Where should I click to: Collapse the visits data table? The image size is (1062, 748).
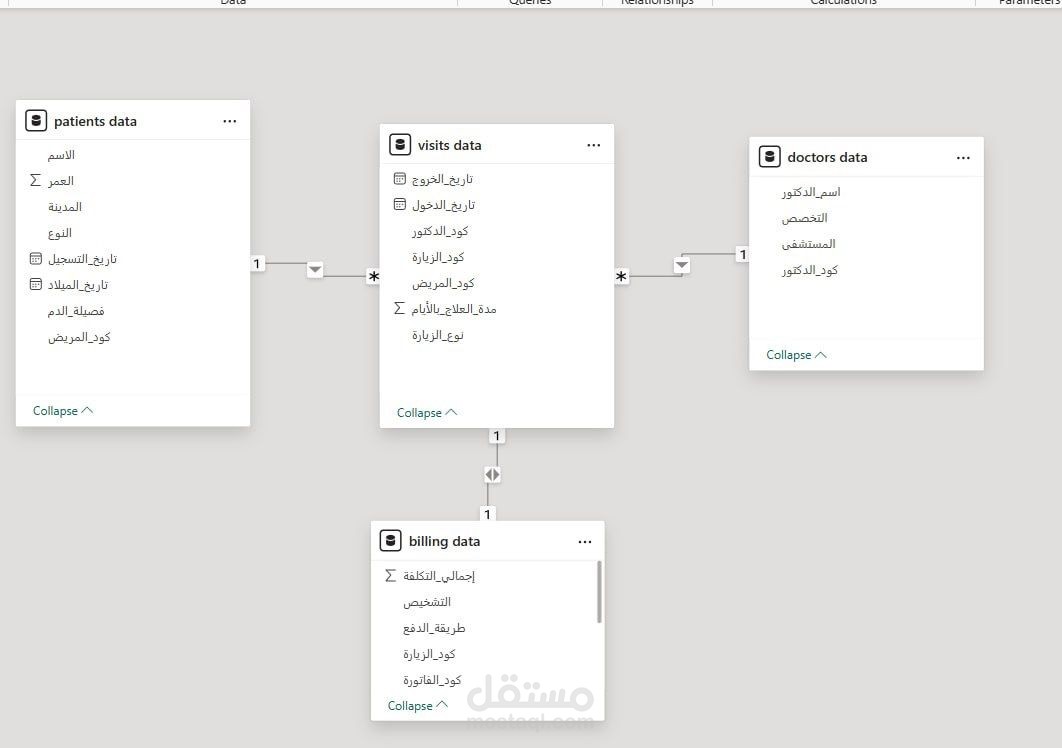[x=427, y=412]
